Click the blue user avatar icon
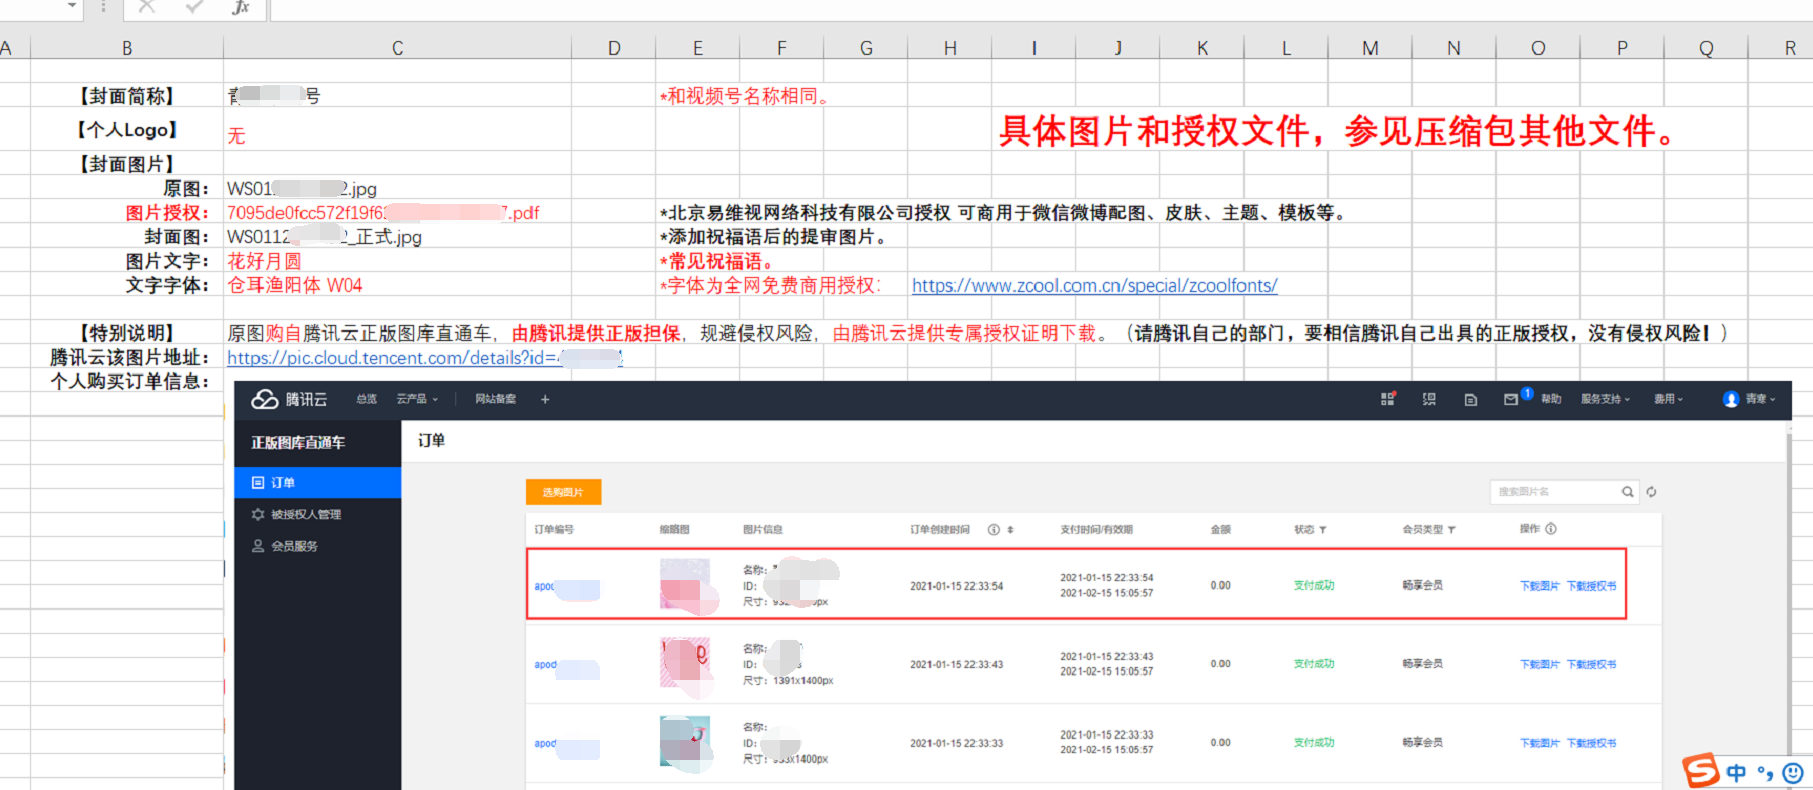 1731,399
